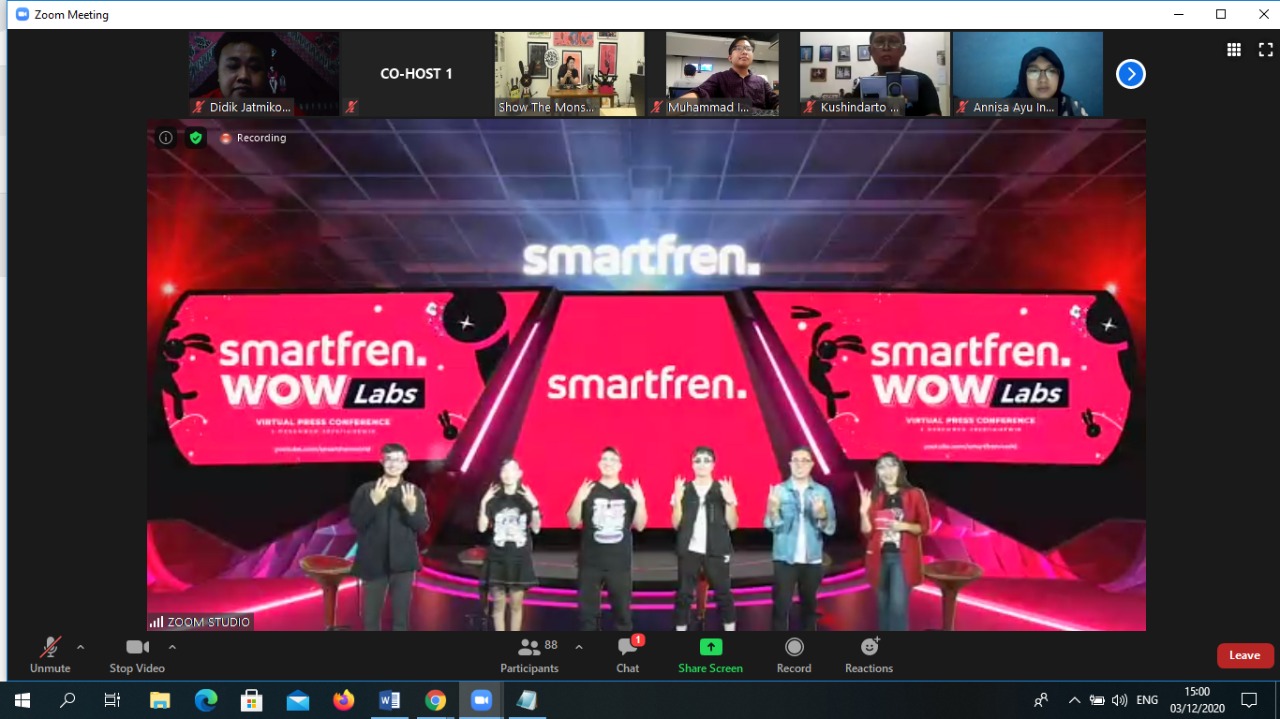Image resolution: width=1280 pixels, height=719 pixels.
Task: Open Windows taskbar search
Action: tap(68, 700)
